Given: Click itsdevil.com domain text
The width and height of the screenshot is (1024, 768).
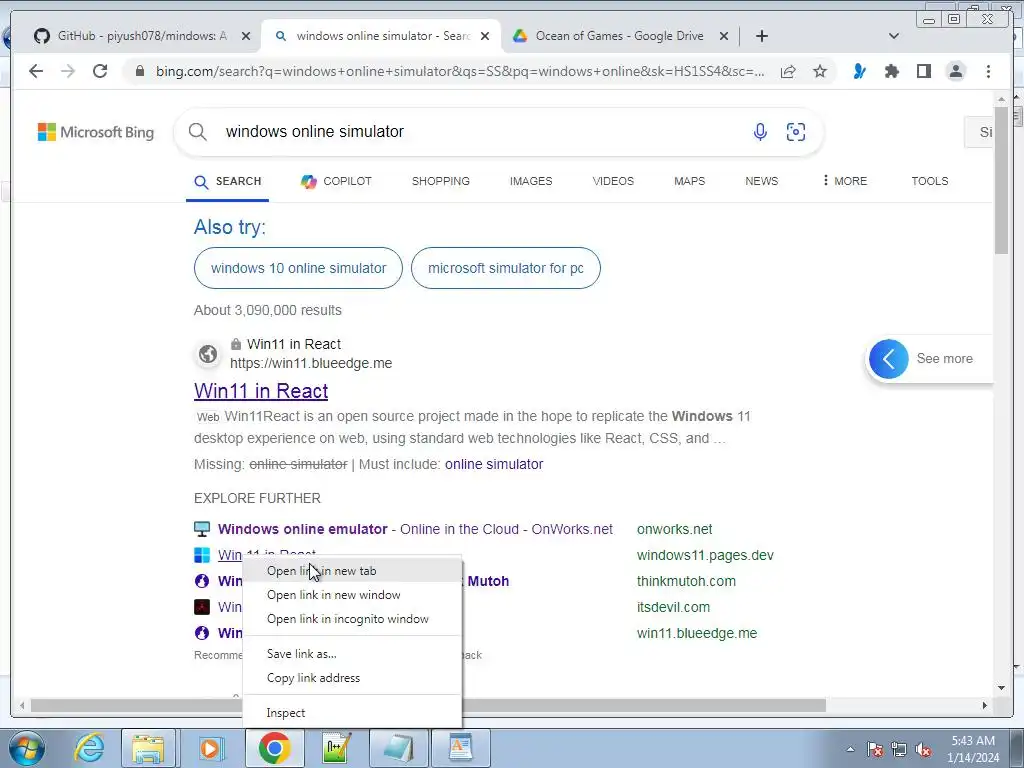Looking at the screenshot, I should coord(673,607).
